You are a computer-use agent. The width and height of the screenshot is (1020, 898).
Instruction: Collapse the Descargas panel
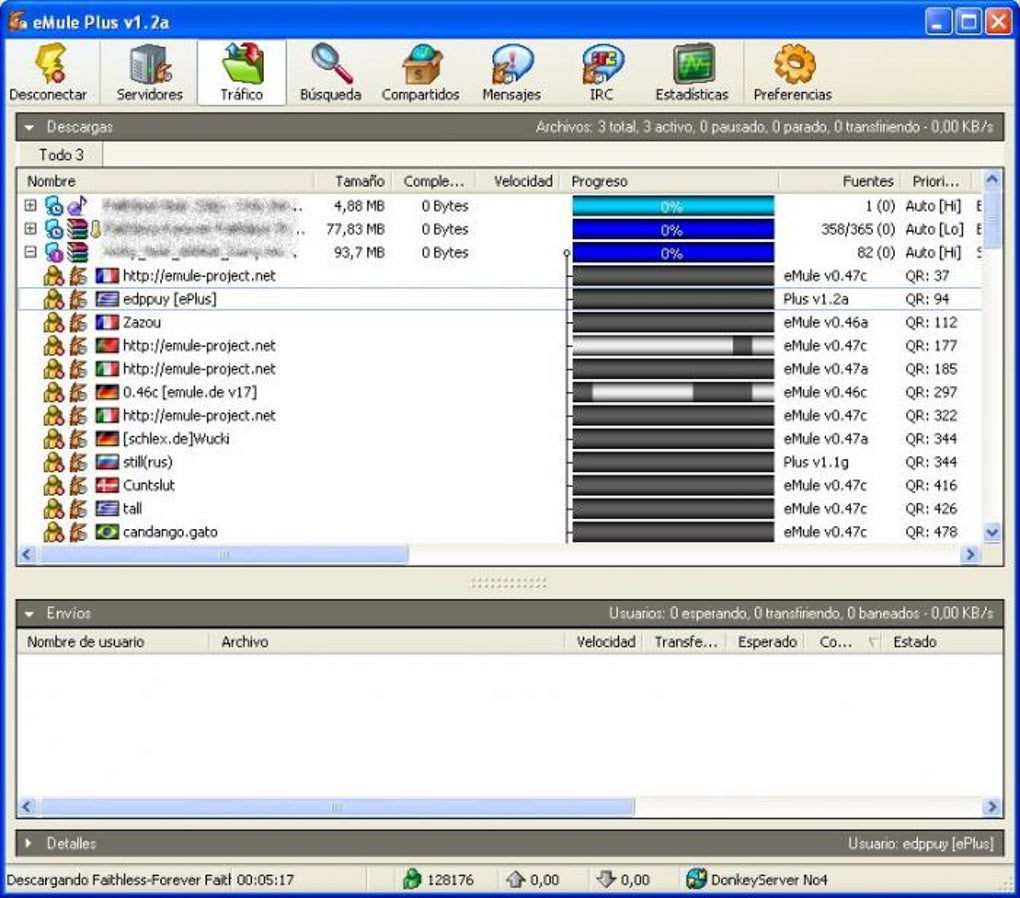pyautogui.click(x=29, y=128)
